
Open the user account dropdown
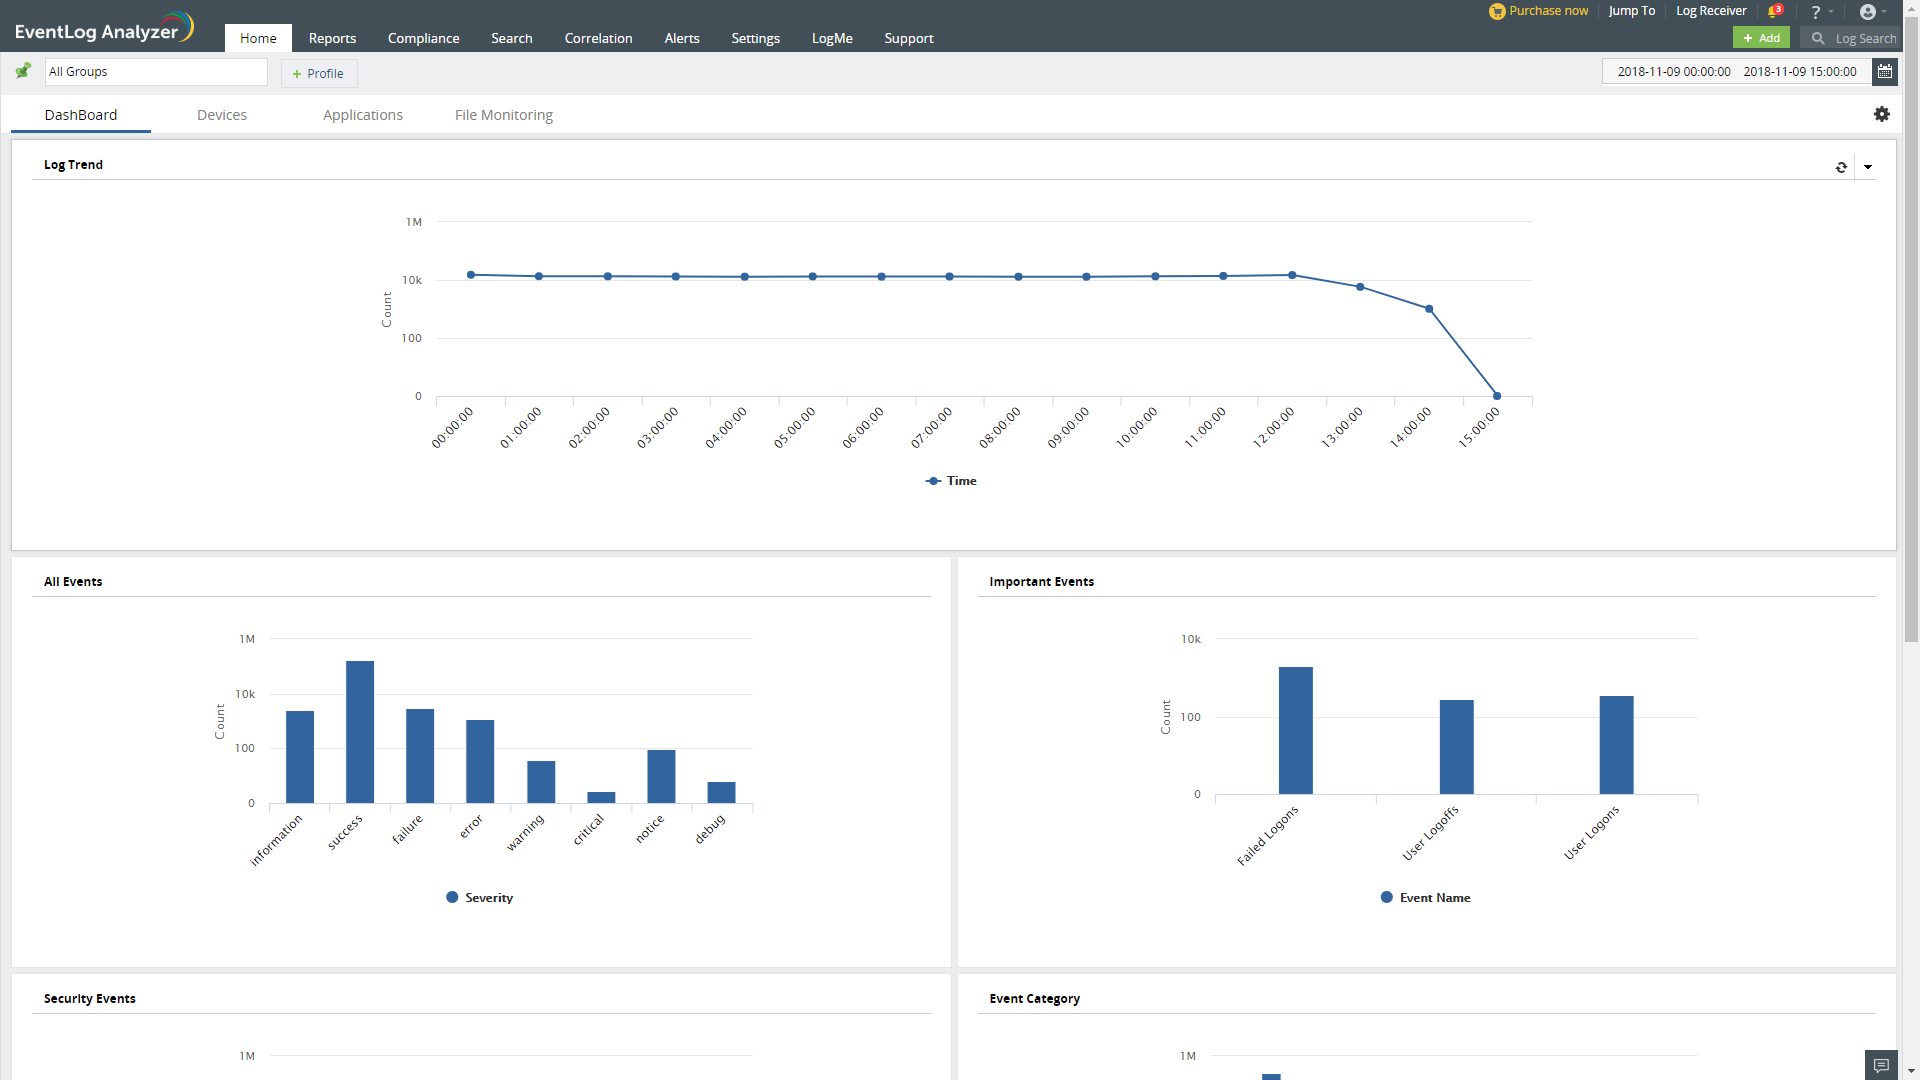click(x=1872, y=12)
